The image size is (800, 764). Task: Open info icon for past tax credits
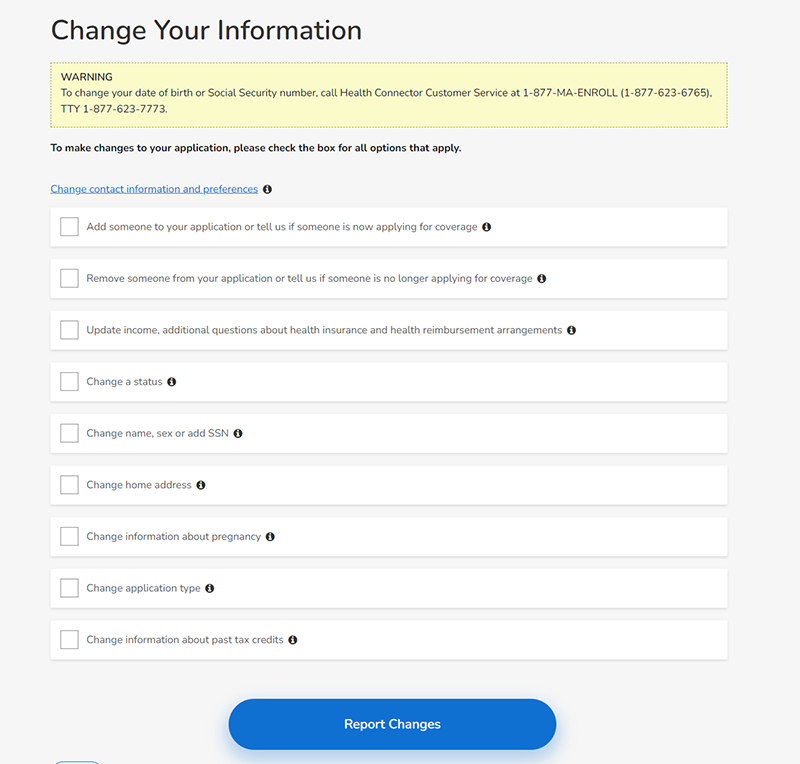pyautogui.click(x=293, y=640)
